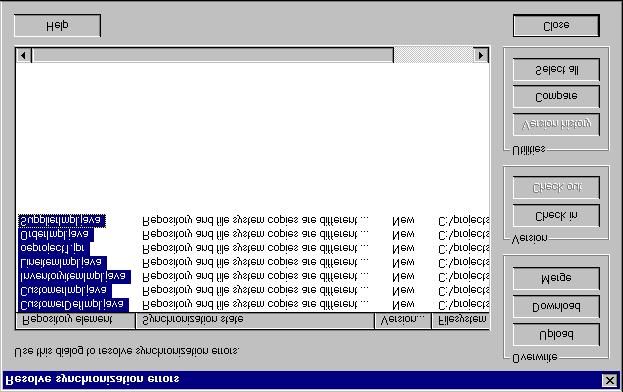This screenshot has width=623, height=392.
Task: Click synchronization state text of OrderImpl.java row
Action: tap(255, 234)
